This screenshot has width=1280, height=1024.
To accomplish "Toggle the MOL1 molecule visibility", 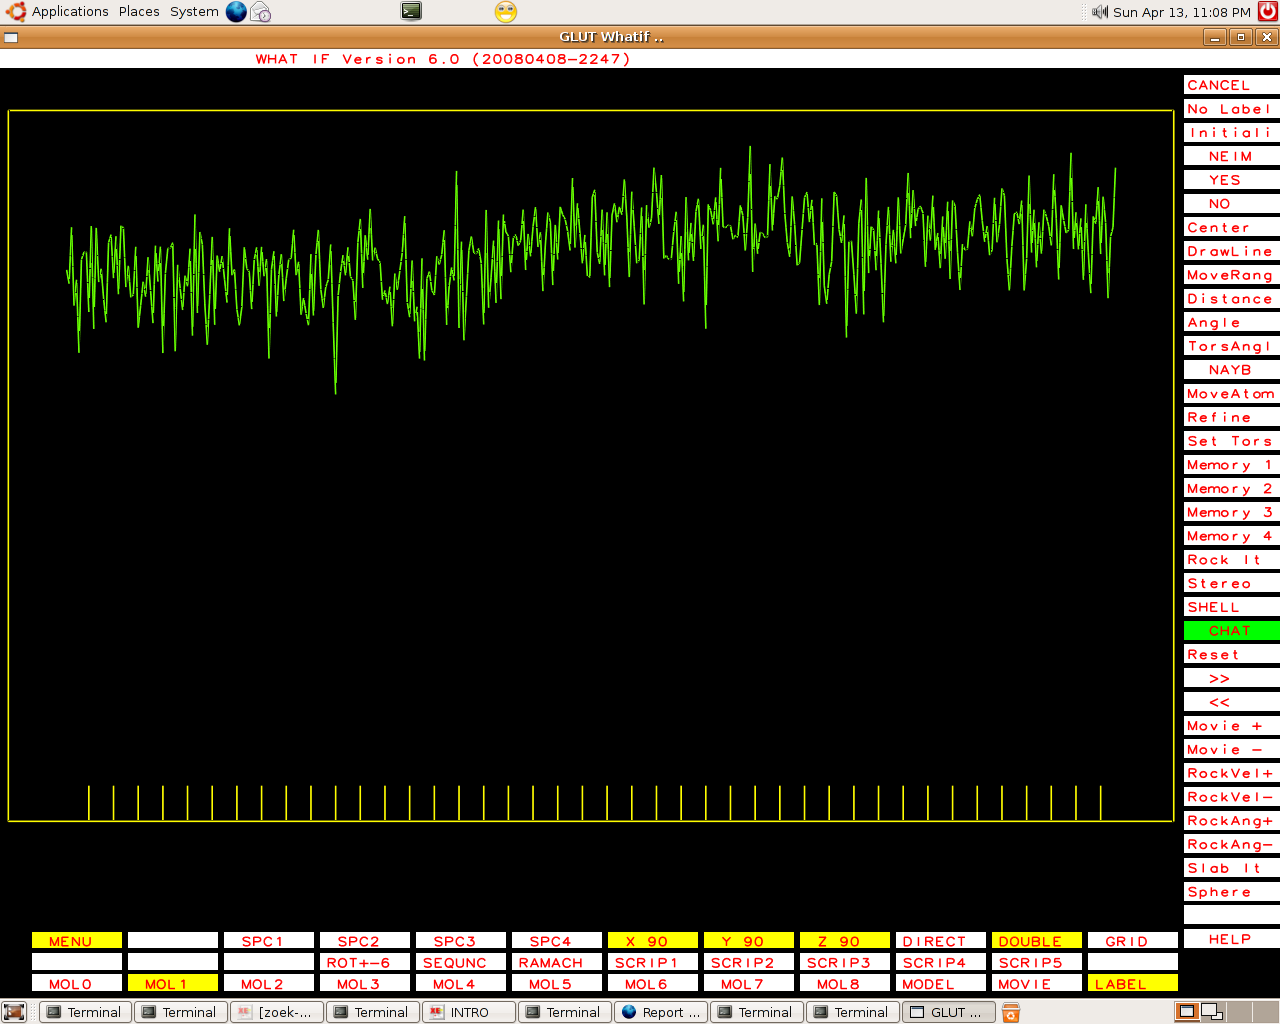I will pyautogui.click(x=173, y=984).
